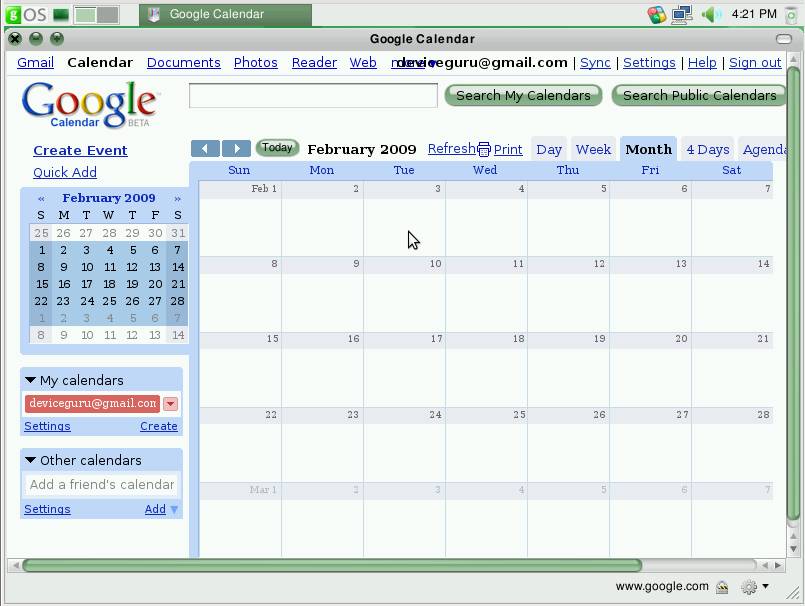Click the green desktop icon beside gOS logo
Viewport: 805px width, 606px height.
[61, 14]
